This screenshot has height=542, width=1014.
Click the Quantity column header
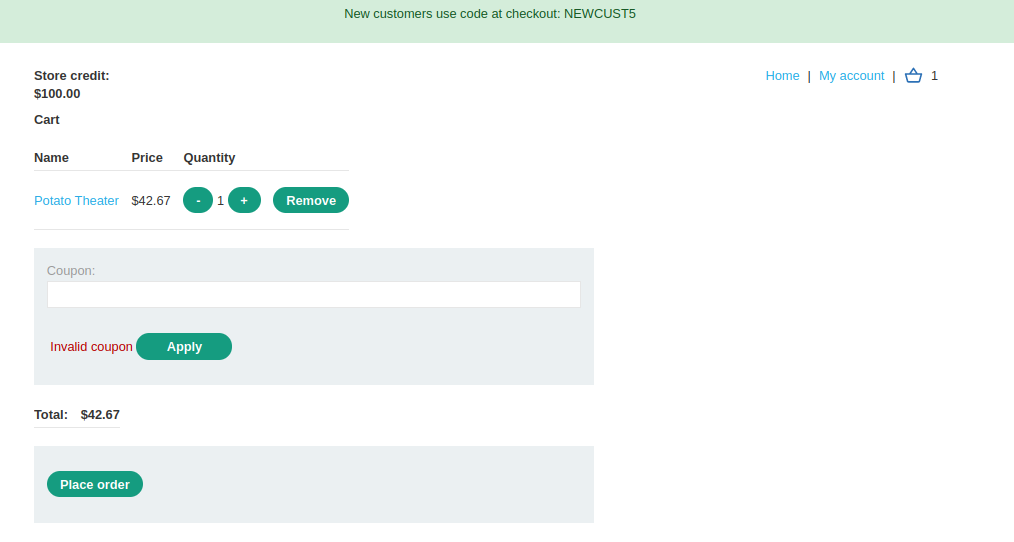pos(209,158)
